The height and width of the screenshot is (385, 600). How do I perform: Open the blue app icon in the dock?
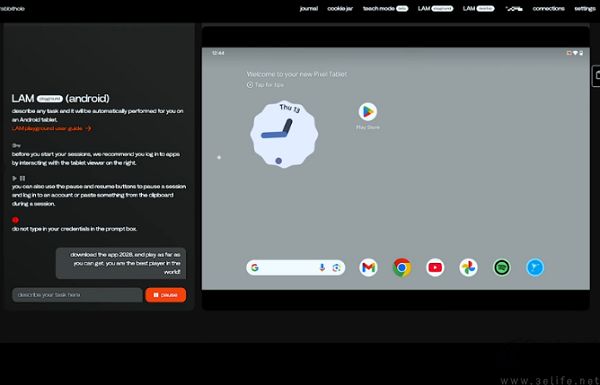pyautogui.click(x=535, y=267)
